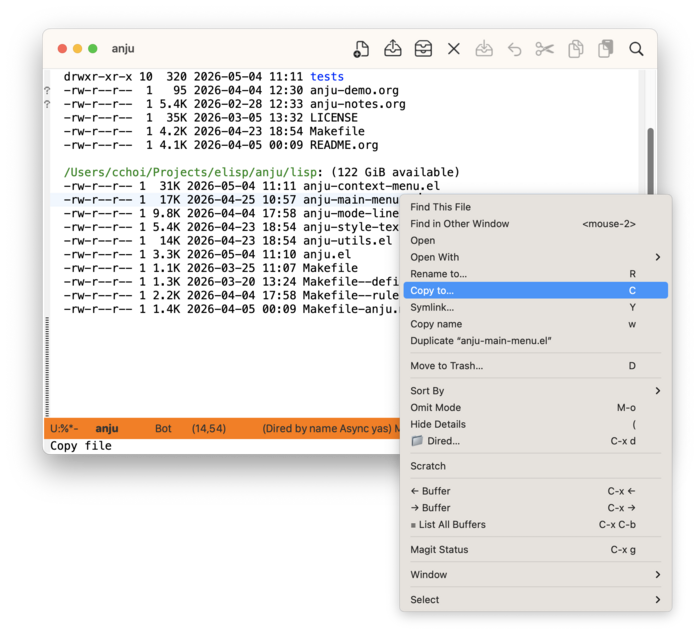This screenshot has width=700, height=632.
Task: Open Magit Status from menu
Action: click(536, 549)
